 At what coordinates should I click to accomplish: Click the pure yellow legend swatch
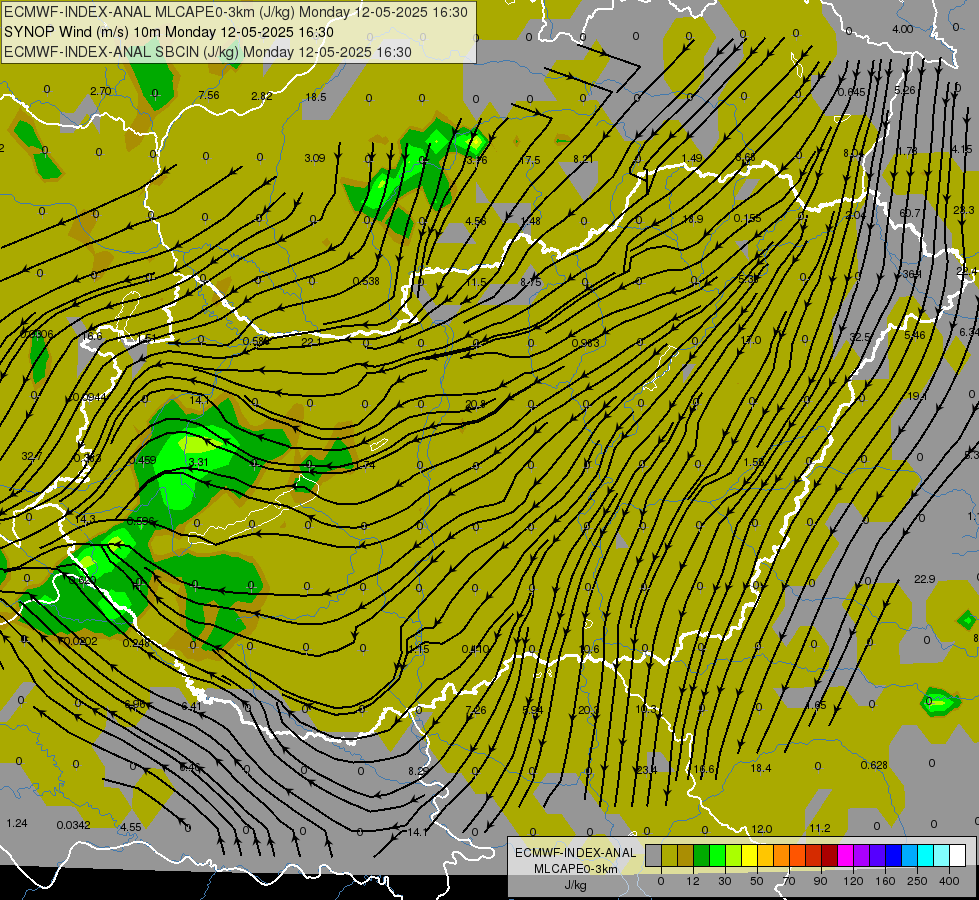(x=749, y=855)
